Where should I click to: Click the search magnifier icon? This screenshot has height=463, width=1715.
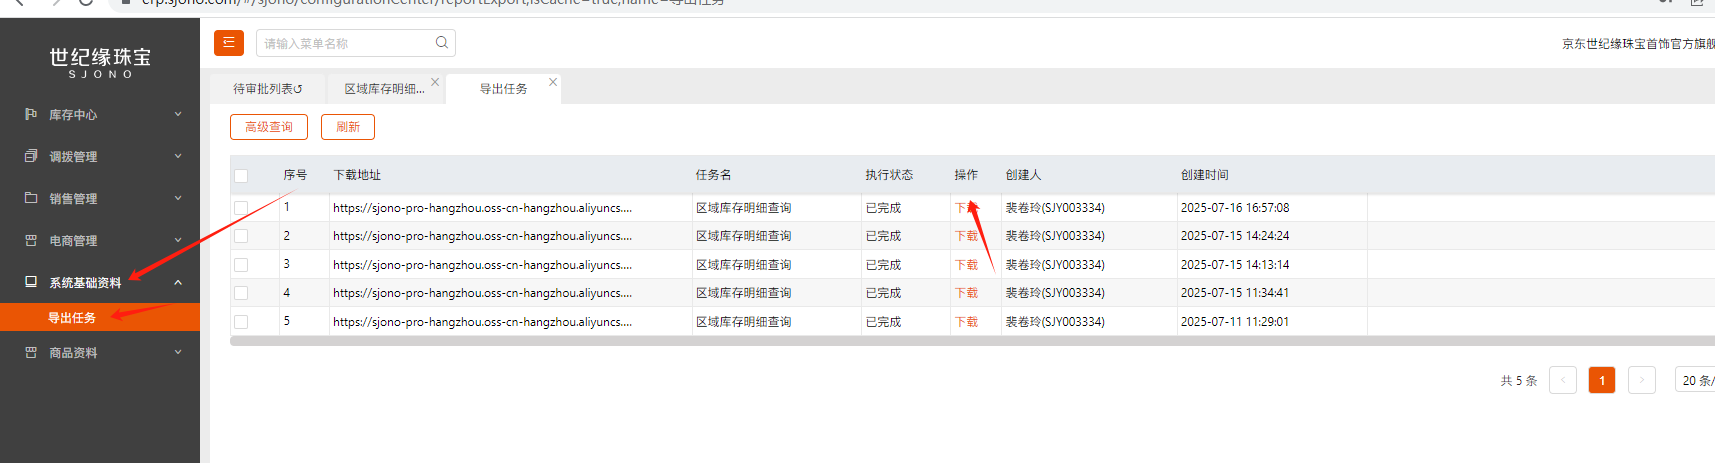[x=441, y=43]
